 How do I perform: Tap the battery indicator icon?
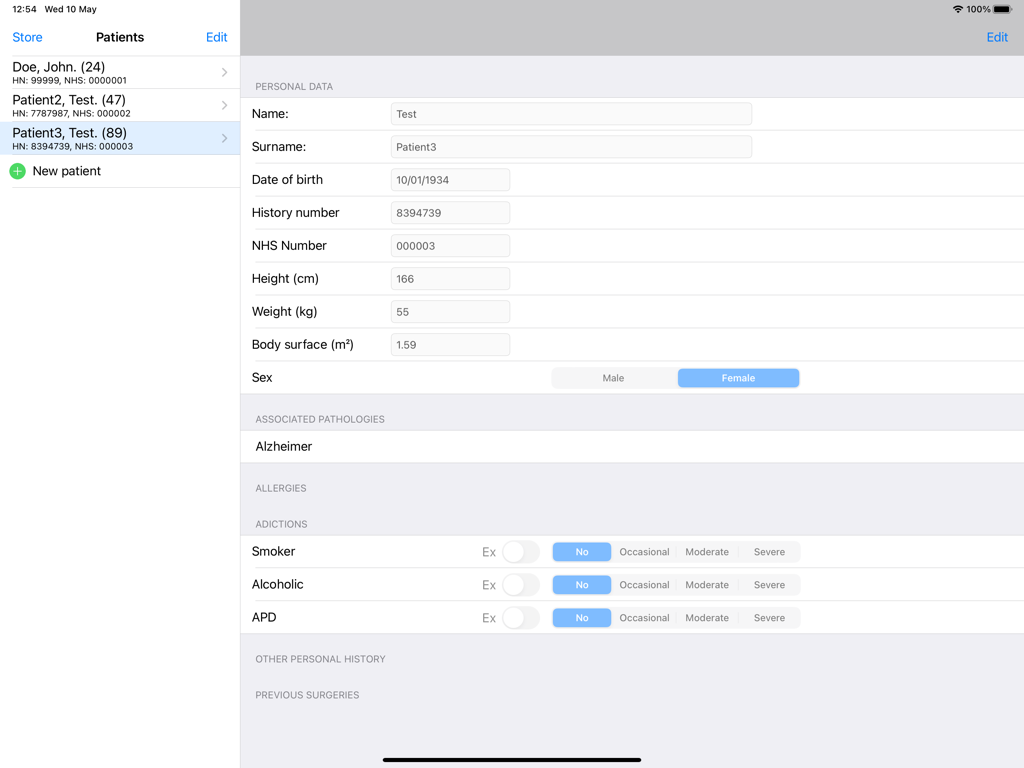coord(1002,9)
